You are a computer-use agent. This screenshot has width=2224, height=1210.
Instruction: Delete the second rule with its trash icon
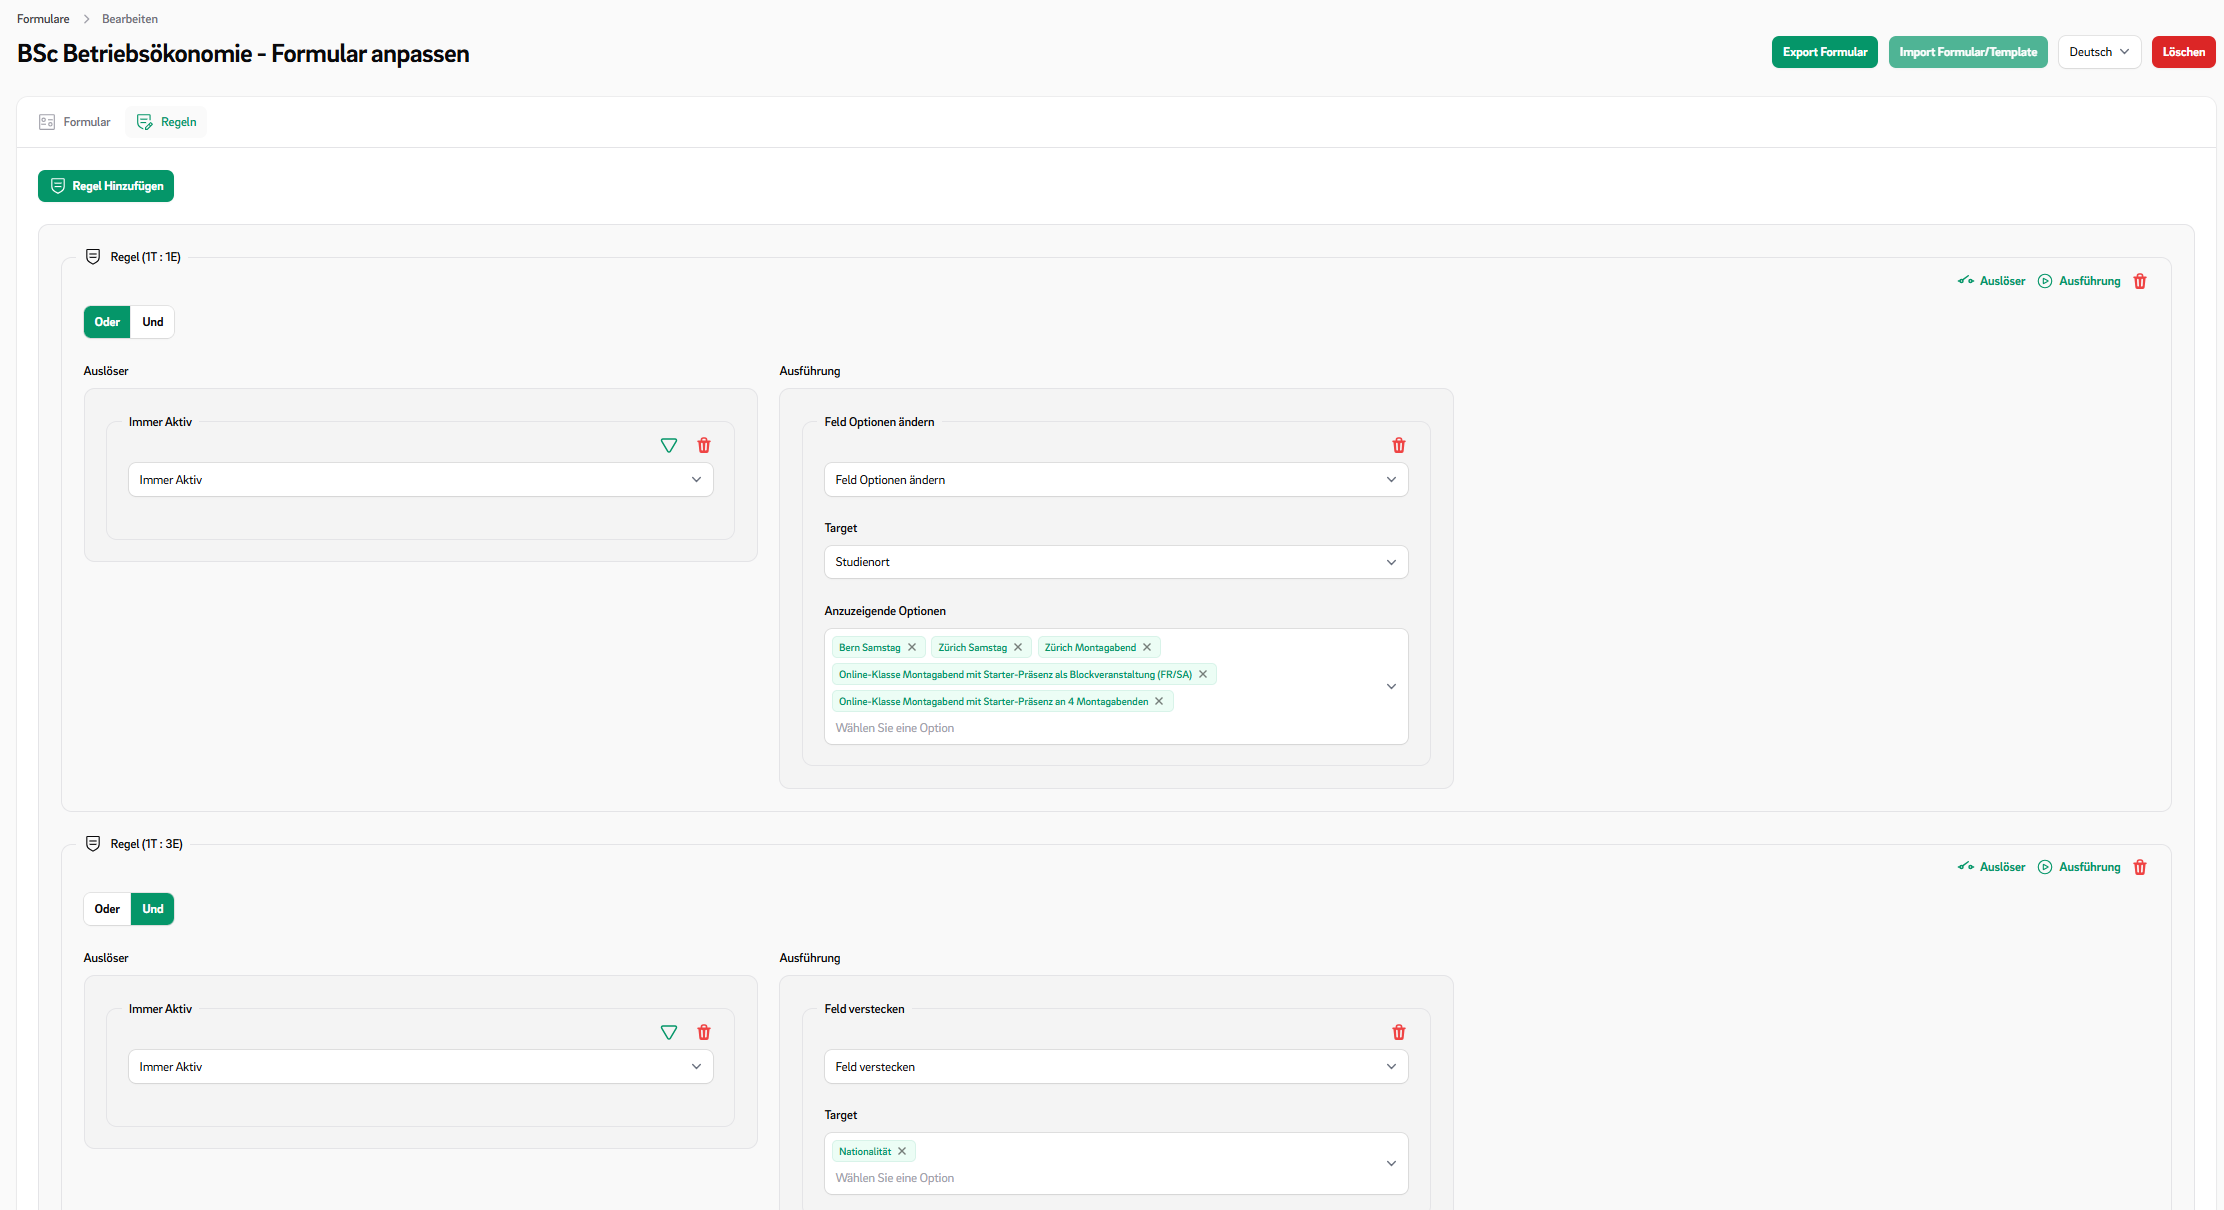pyautogui.click(x=2139, y=868)
